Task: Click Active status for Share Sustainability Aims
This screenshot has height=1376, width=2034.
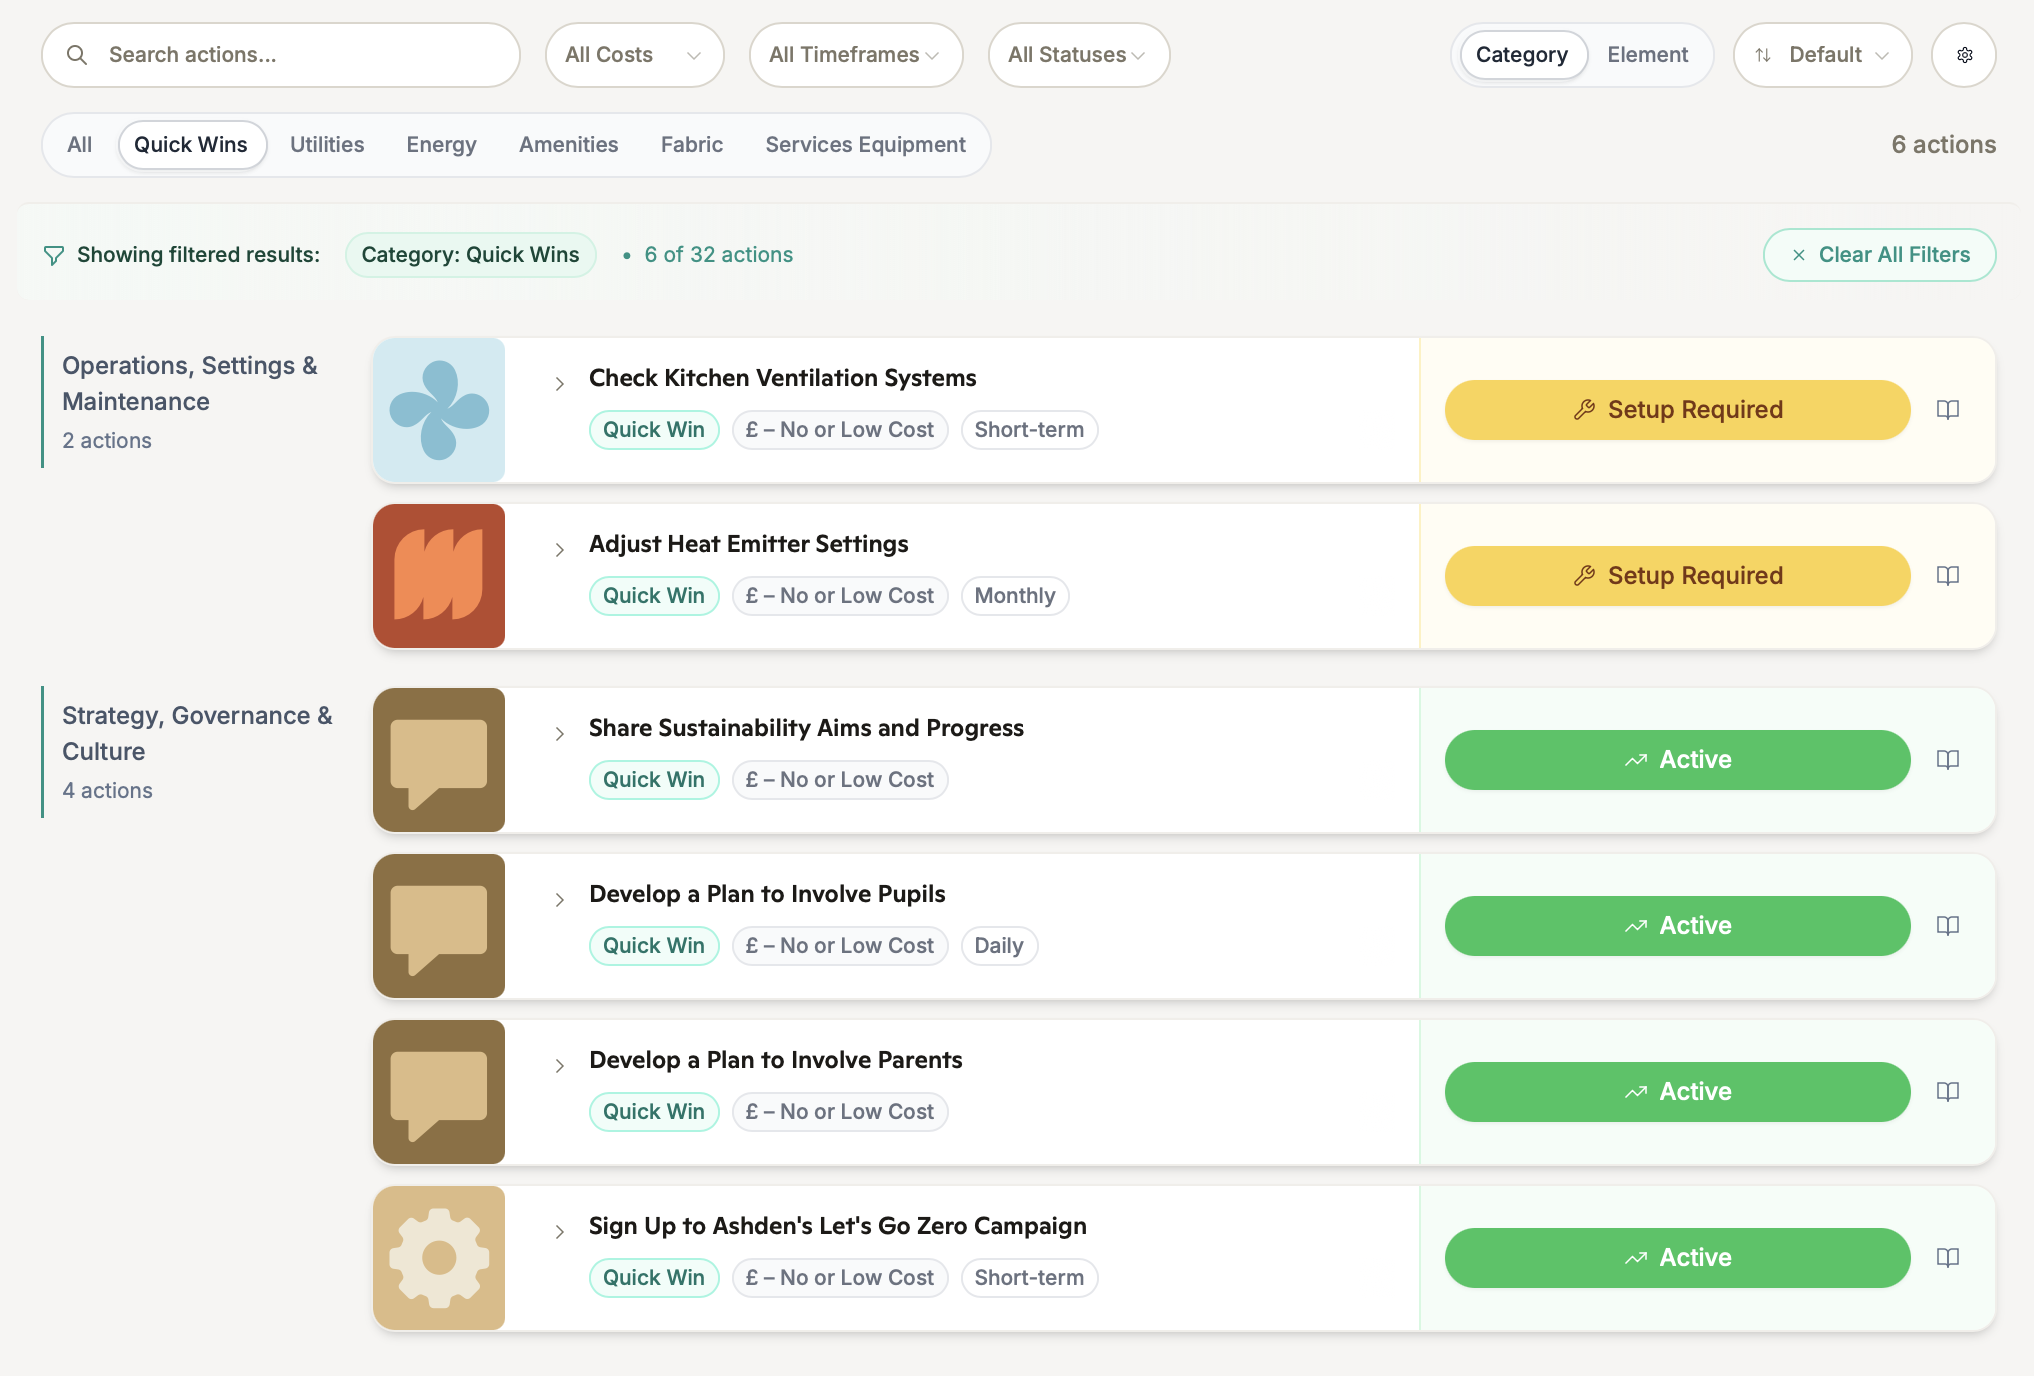Action: (1677, 760)
